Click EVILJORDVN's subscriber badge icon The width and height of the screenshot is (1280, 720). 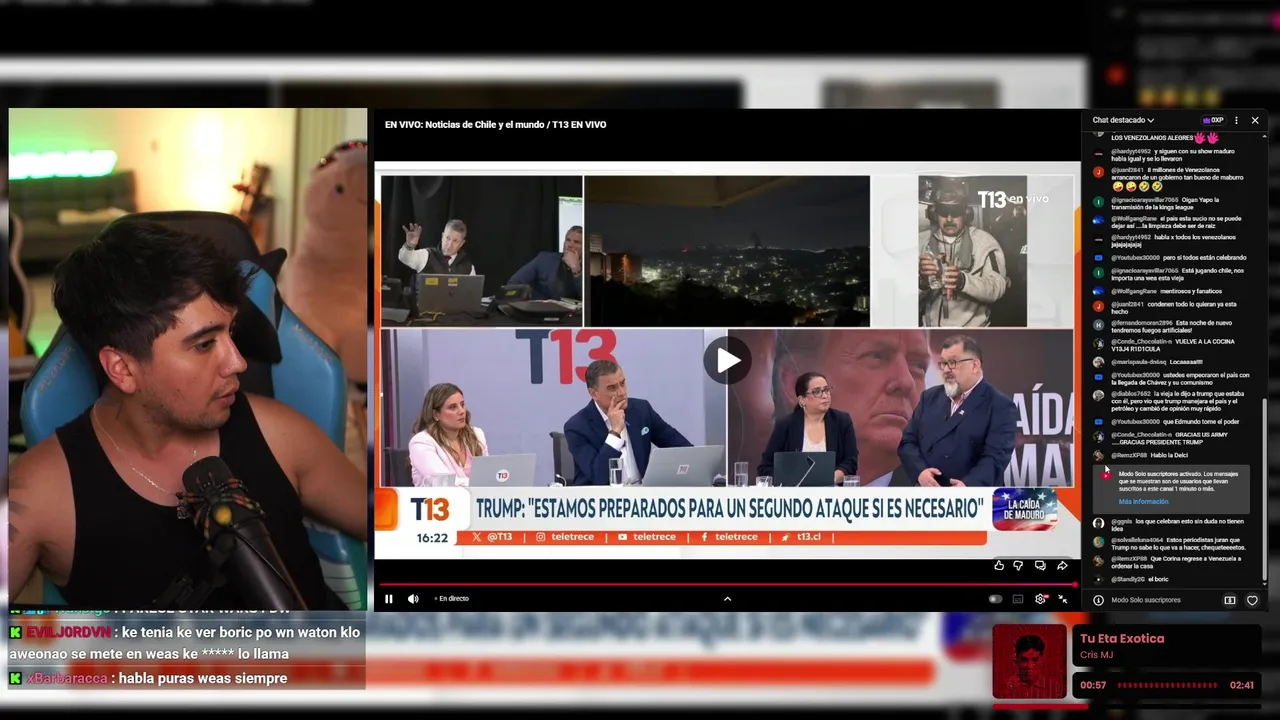point(15,632)
